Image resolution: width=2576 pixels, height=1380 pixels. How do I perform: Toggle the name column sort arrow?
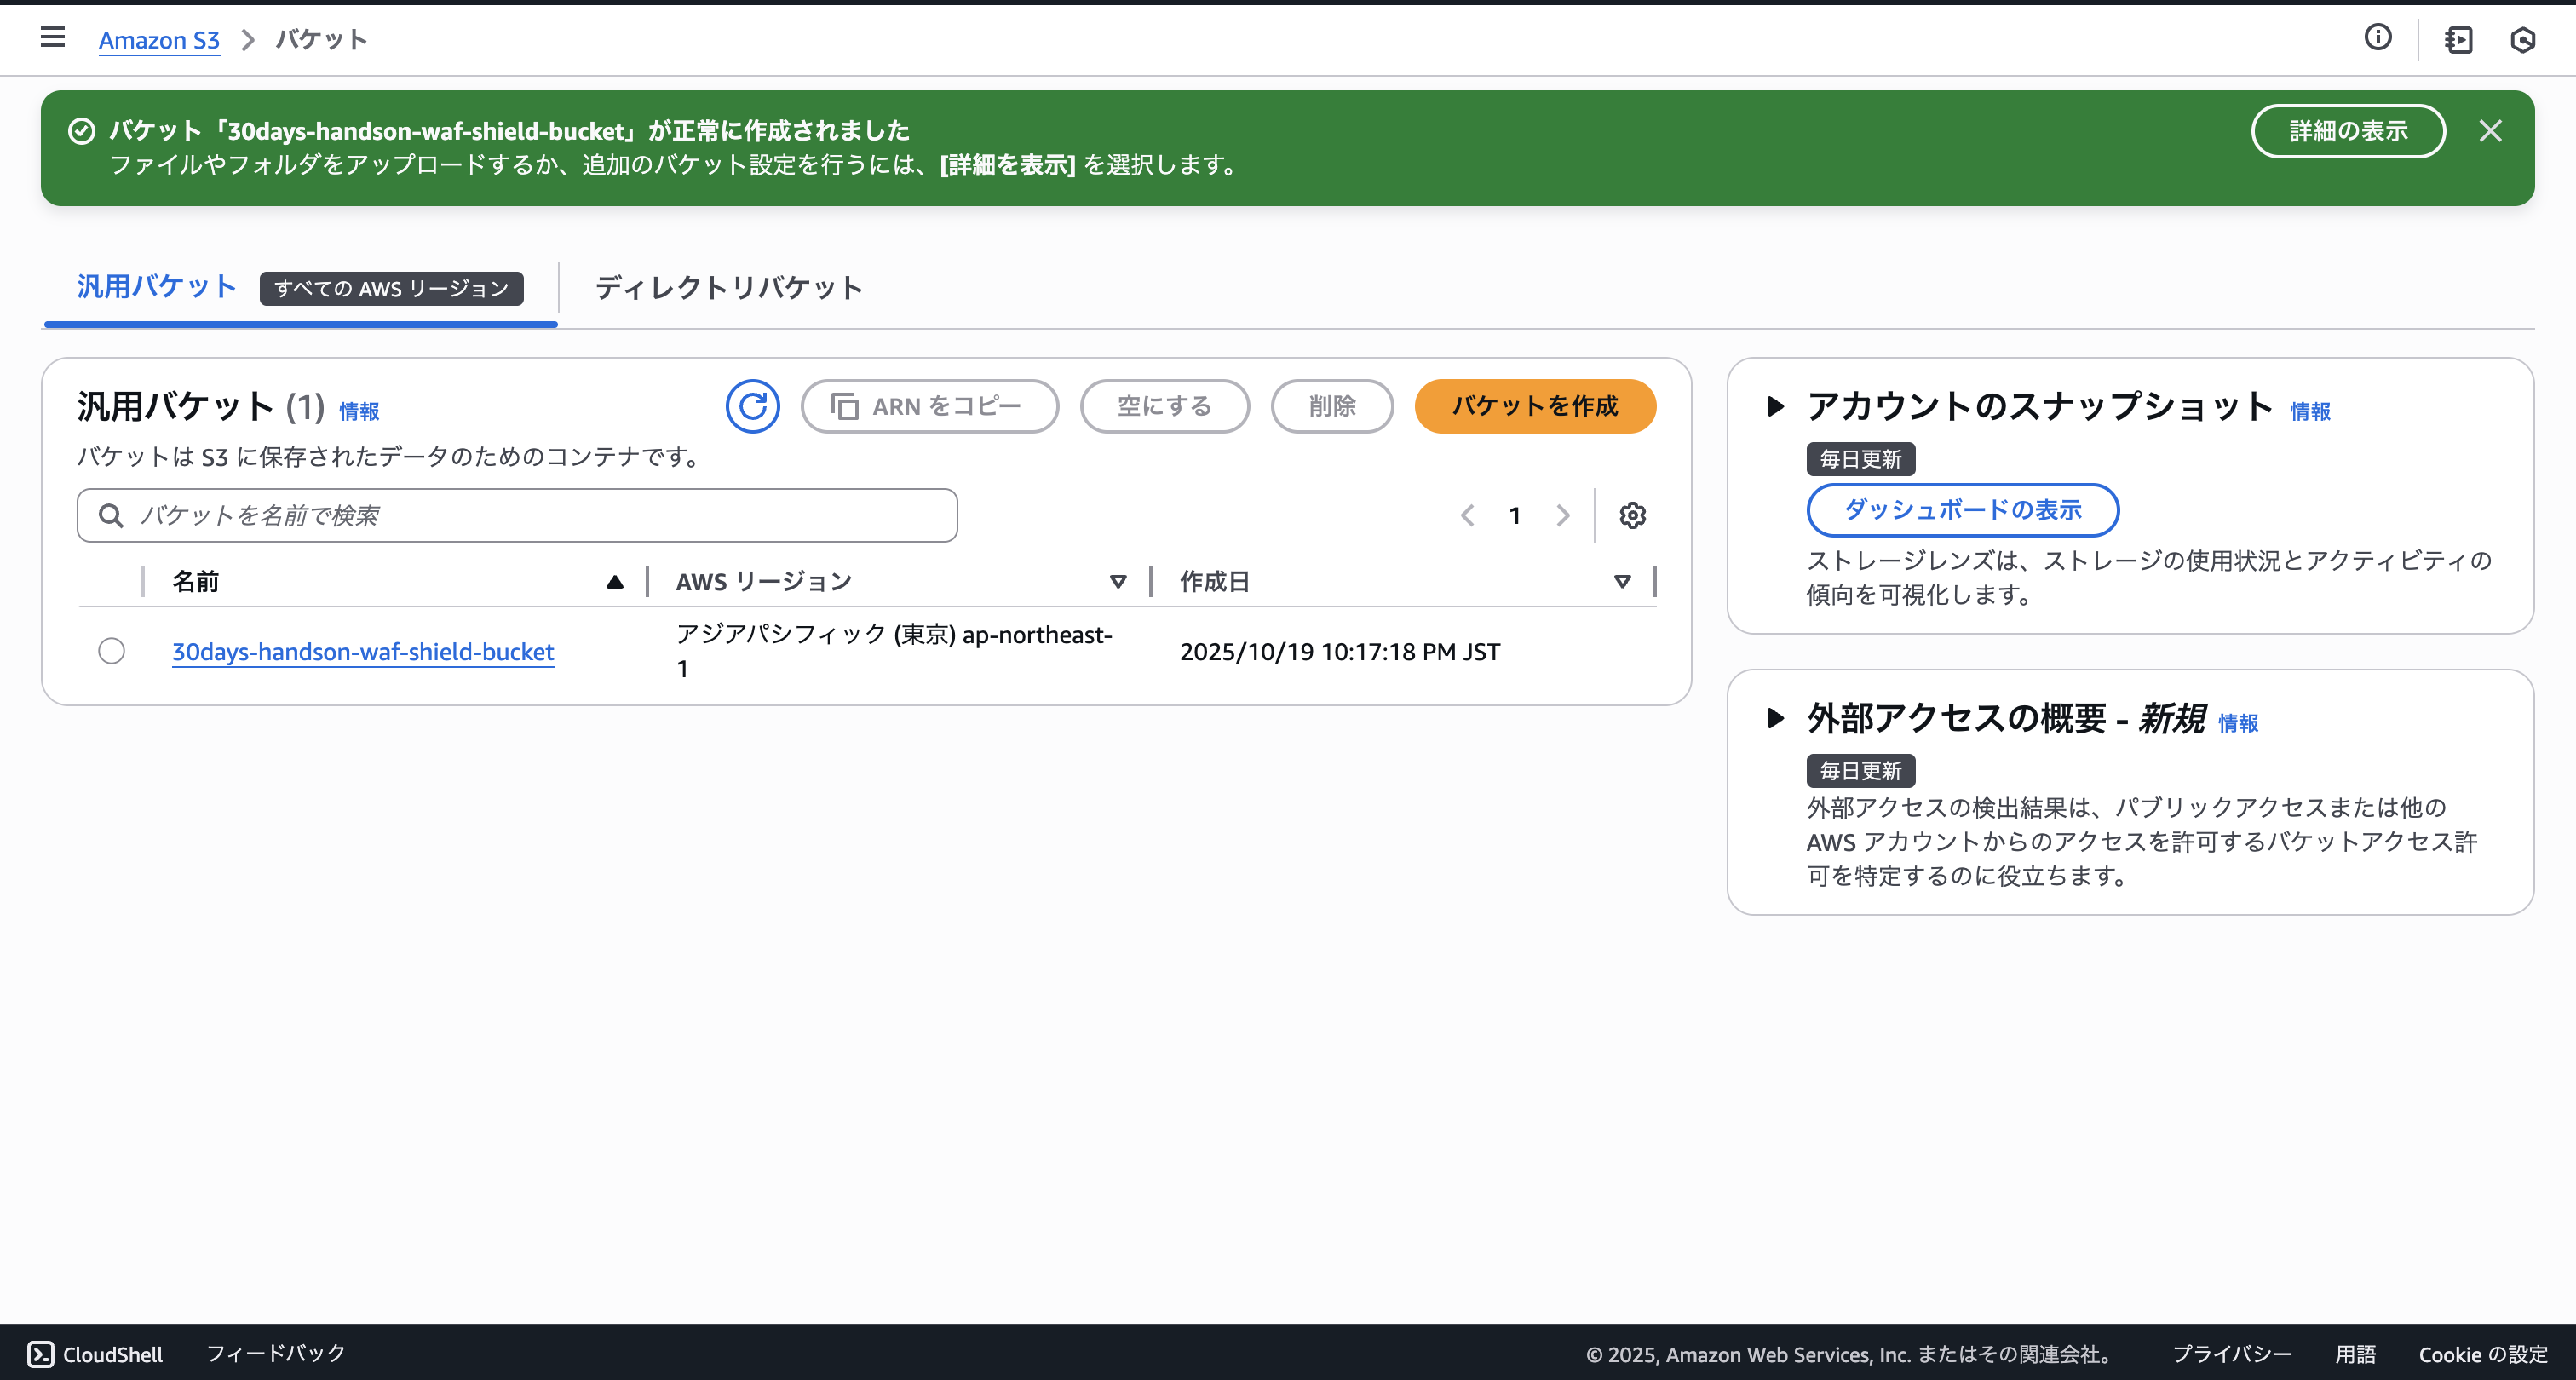[x=616, y=581]
